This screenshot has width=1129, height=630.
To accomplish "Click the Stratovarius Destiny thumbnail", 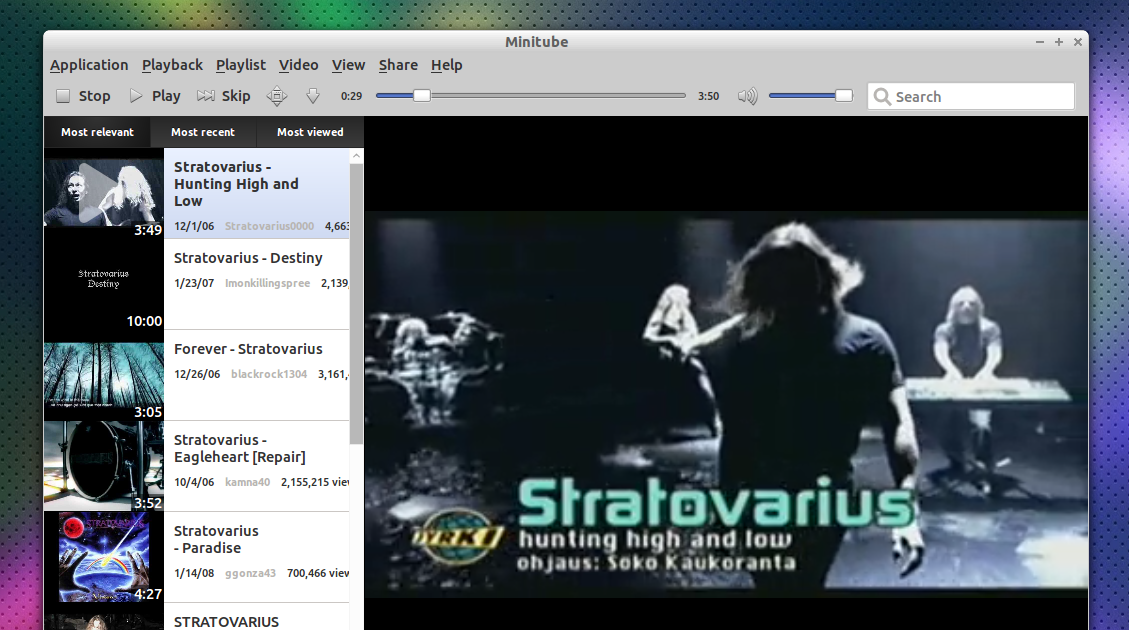I will [104, 284].
